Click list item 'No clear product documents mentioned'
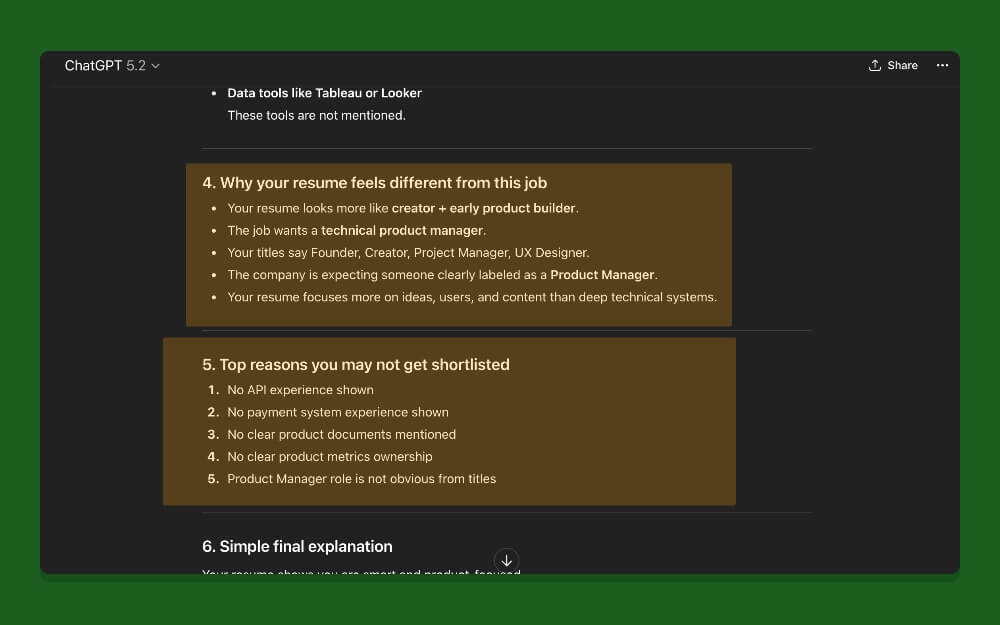This screenshot has width=1000, height=625. pyautogui.click(x=341, y=434)
